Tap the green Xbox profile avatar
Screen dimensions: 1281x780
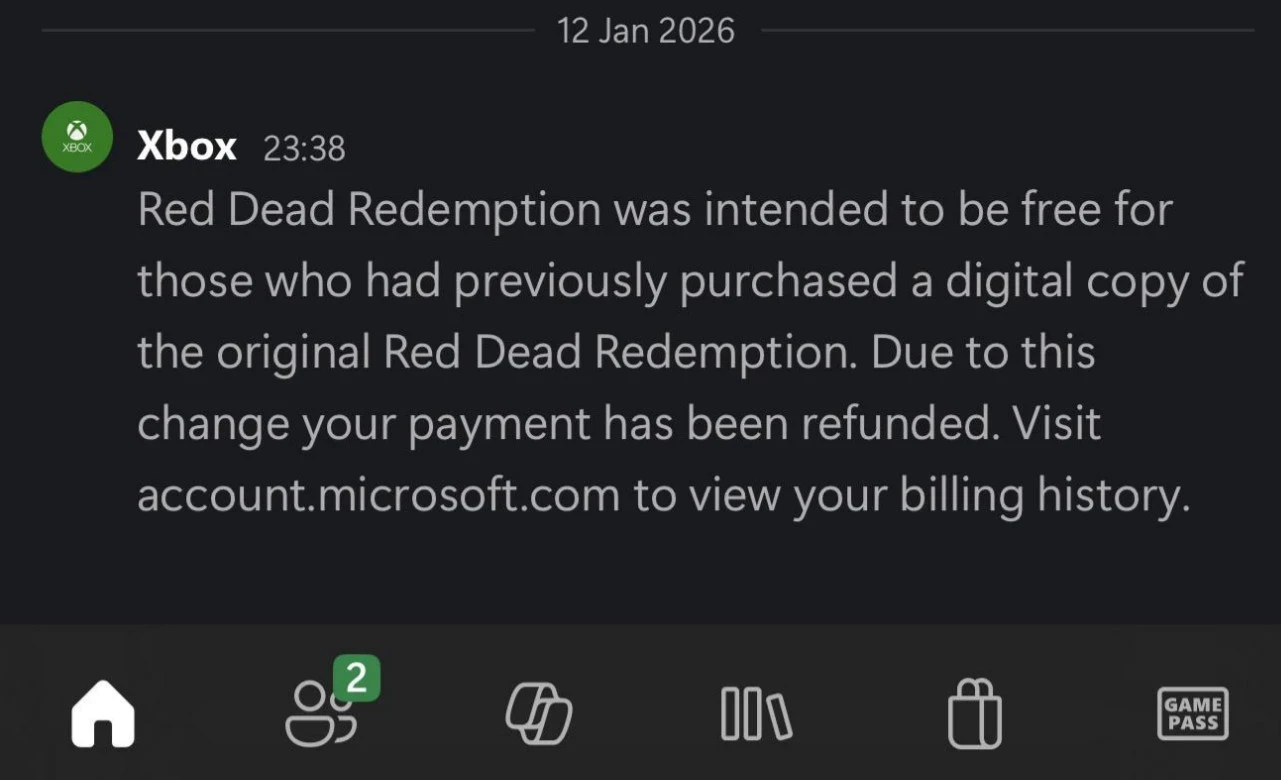pos(77,137)
